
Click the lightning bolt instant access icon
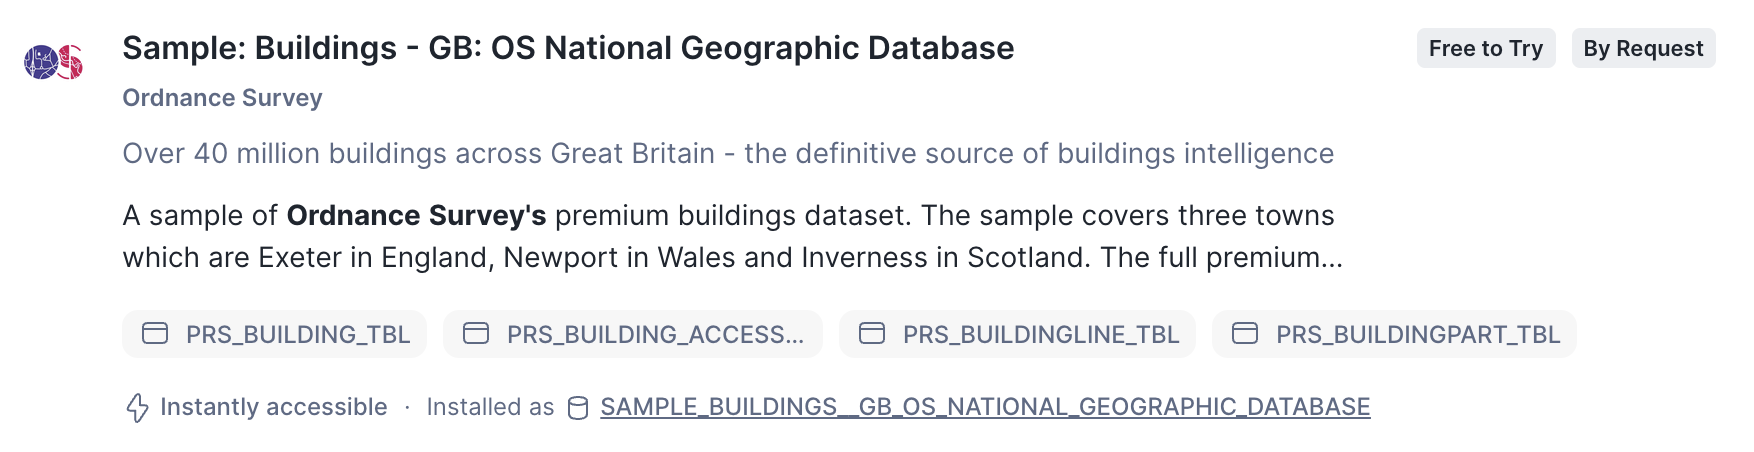pyautogui.click(x=137, y=408)
